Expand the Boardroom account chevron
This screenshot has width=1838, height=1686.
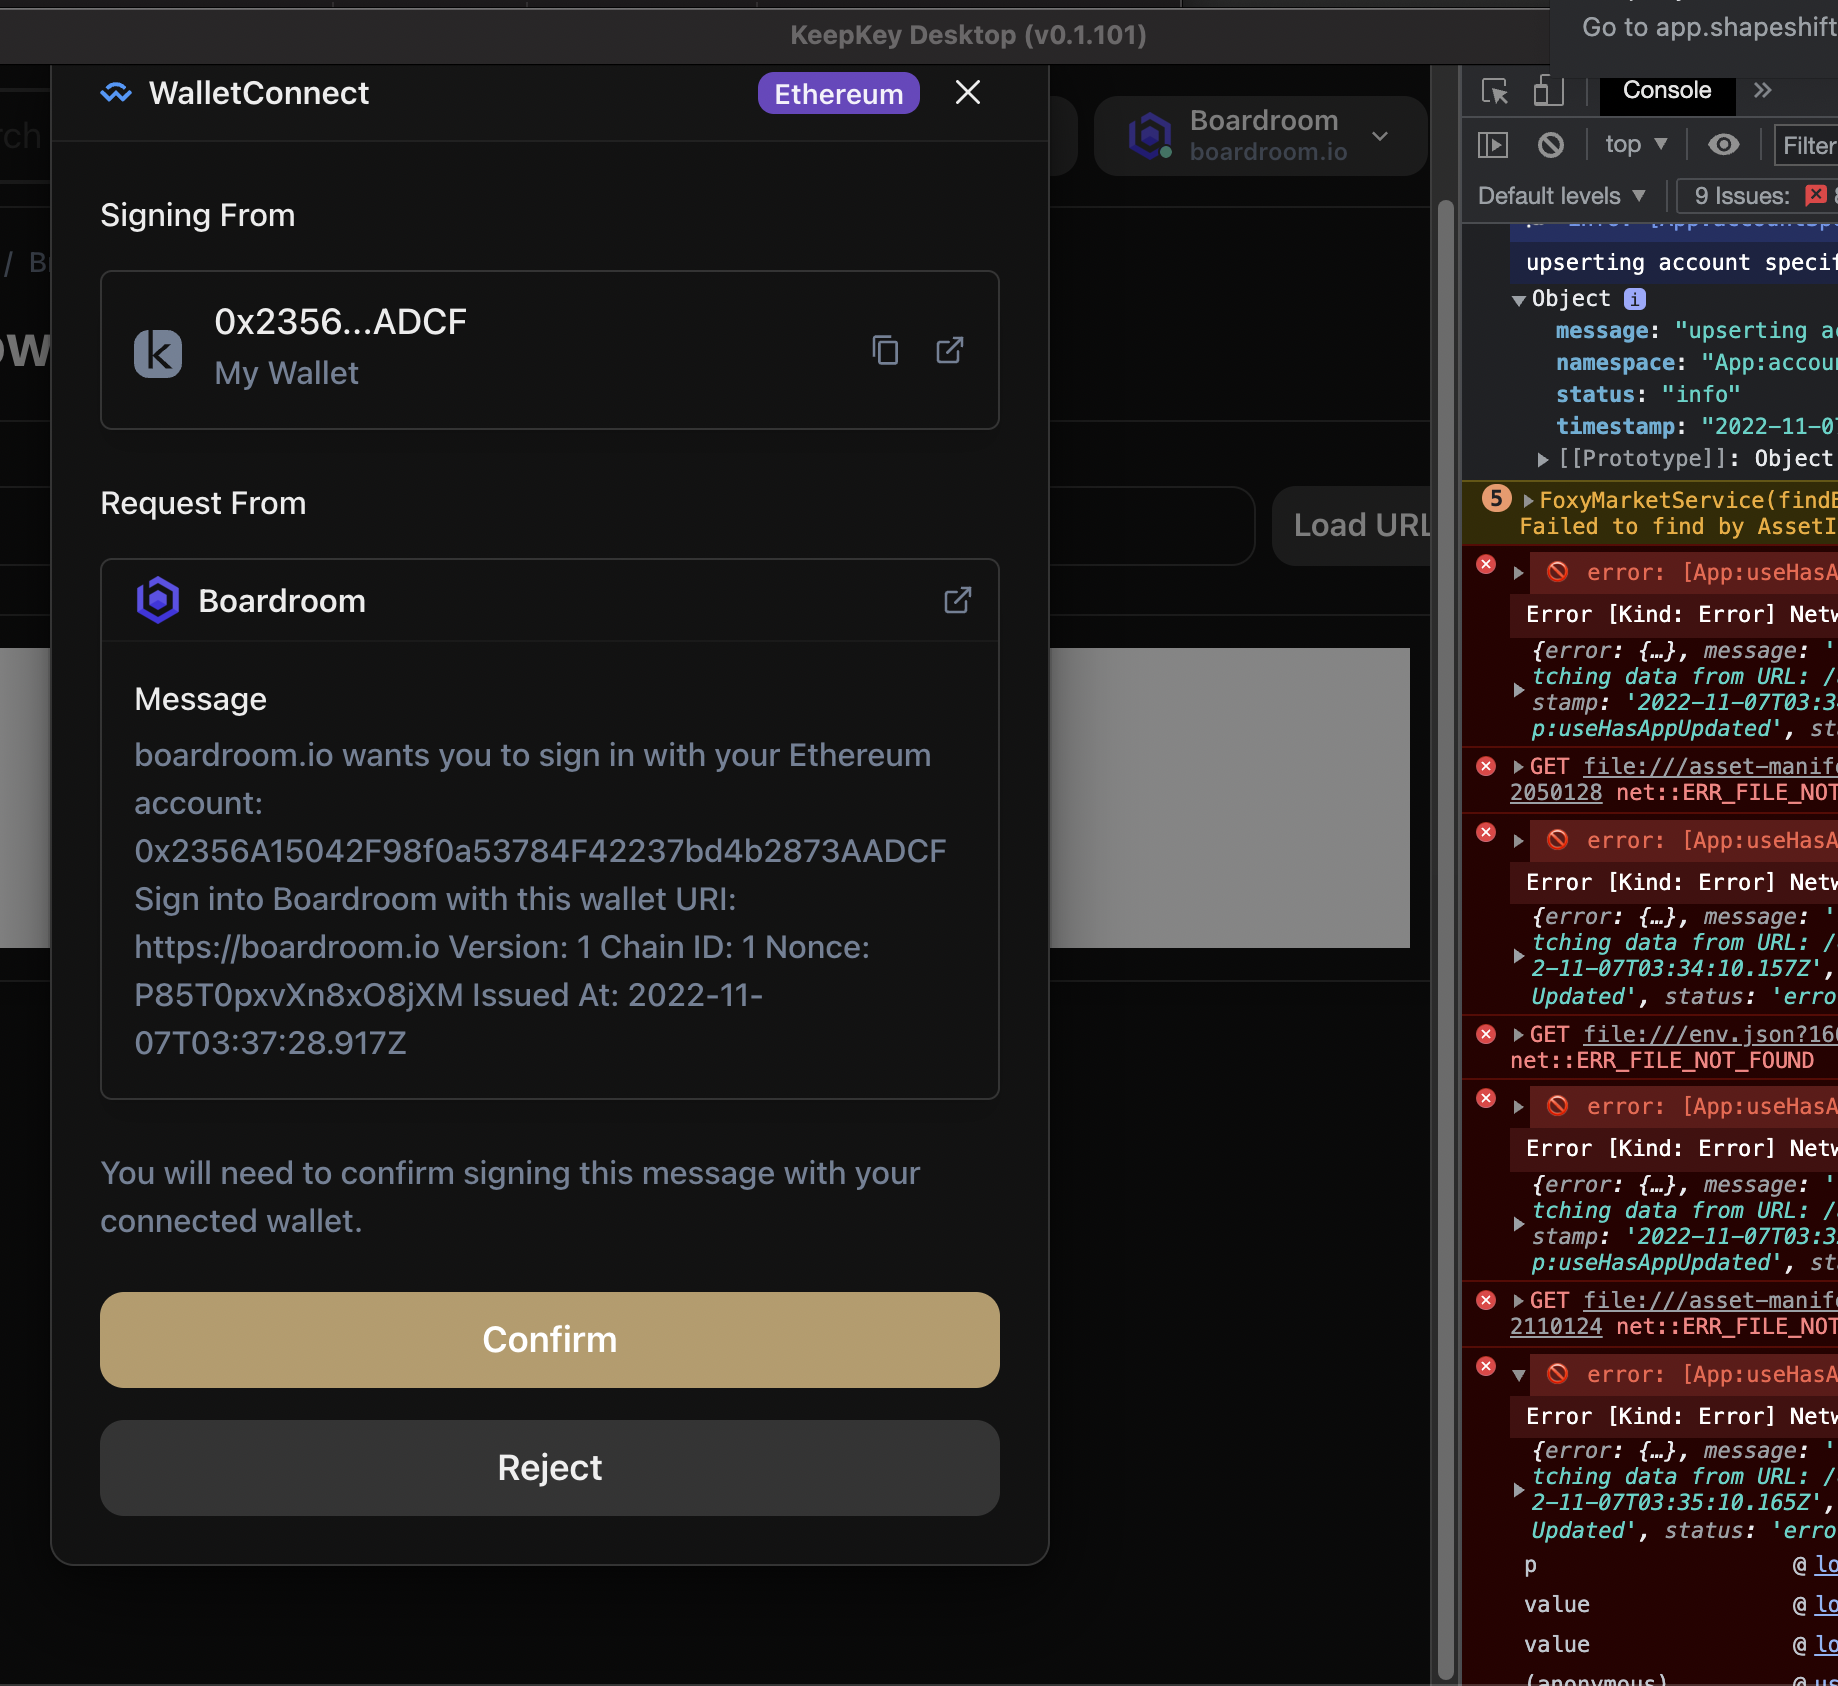1381,137
